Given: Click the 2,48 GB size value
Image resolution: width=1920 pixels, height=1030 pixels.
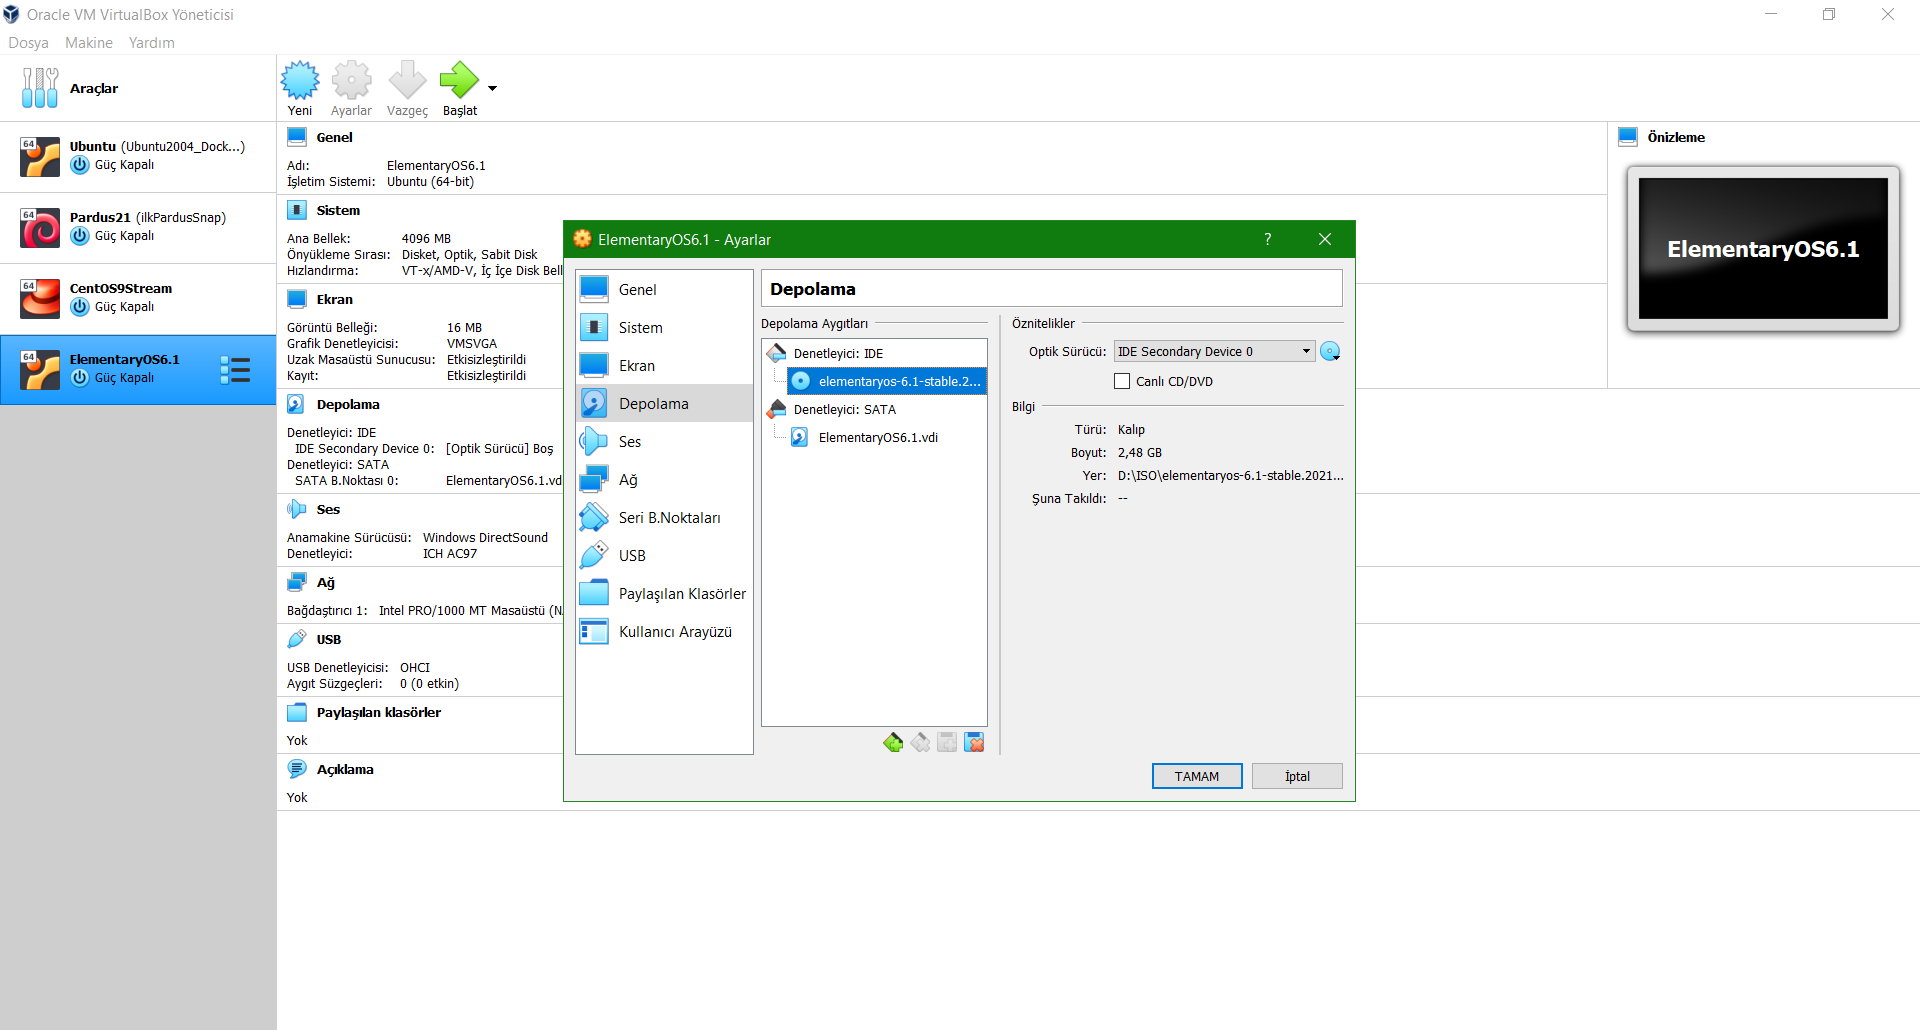Looking at the screenshot, I should click(1140, 452).
